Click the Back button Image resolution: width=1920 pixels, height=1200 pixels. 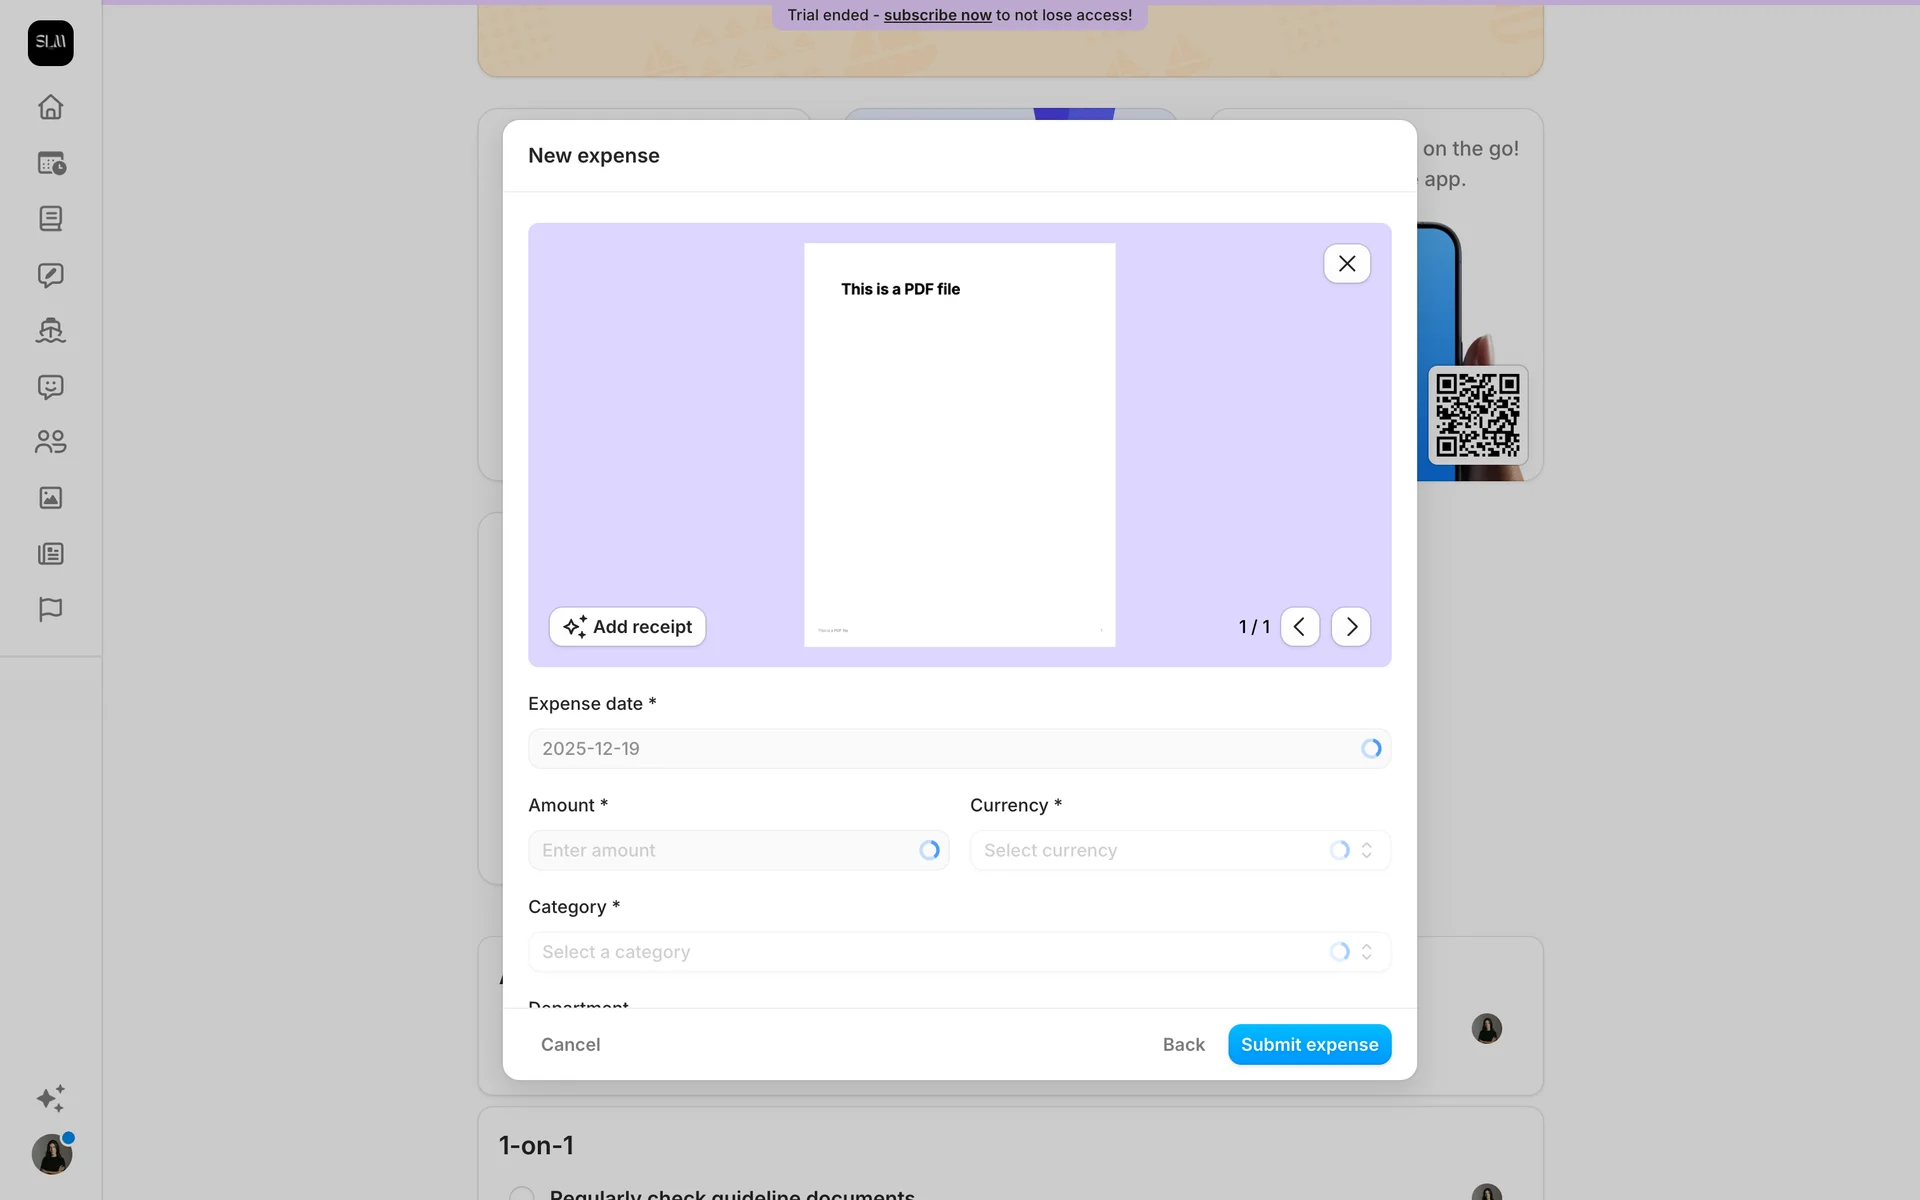click(x=1183, y=1045)
